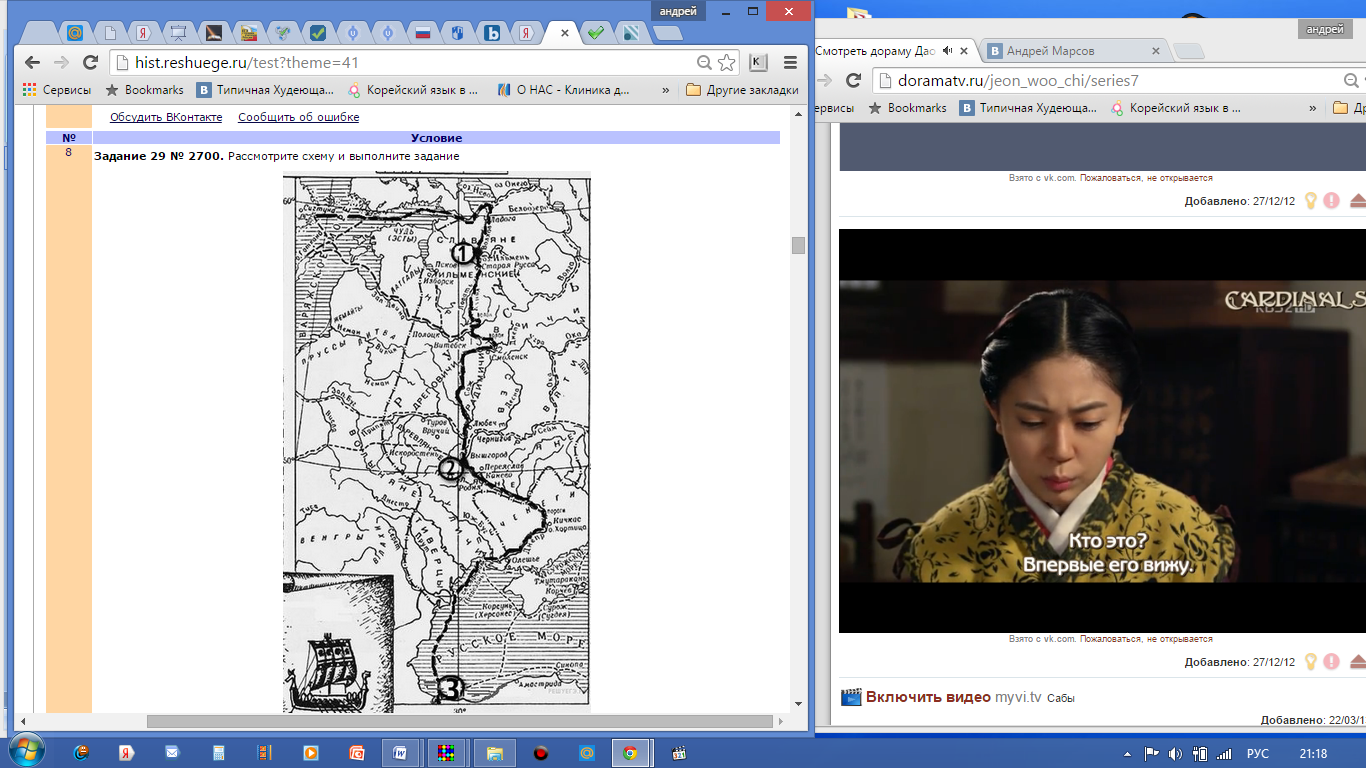This screenshot has width=1366, height=768.
Task: Close the active reshuege tab
Action: pos(565,33)
